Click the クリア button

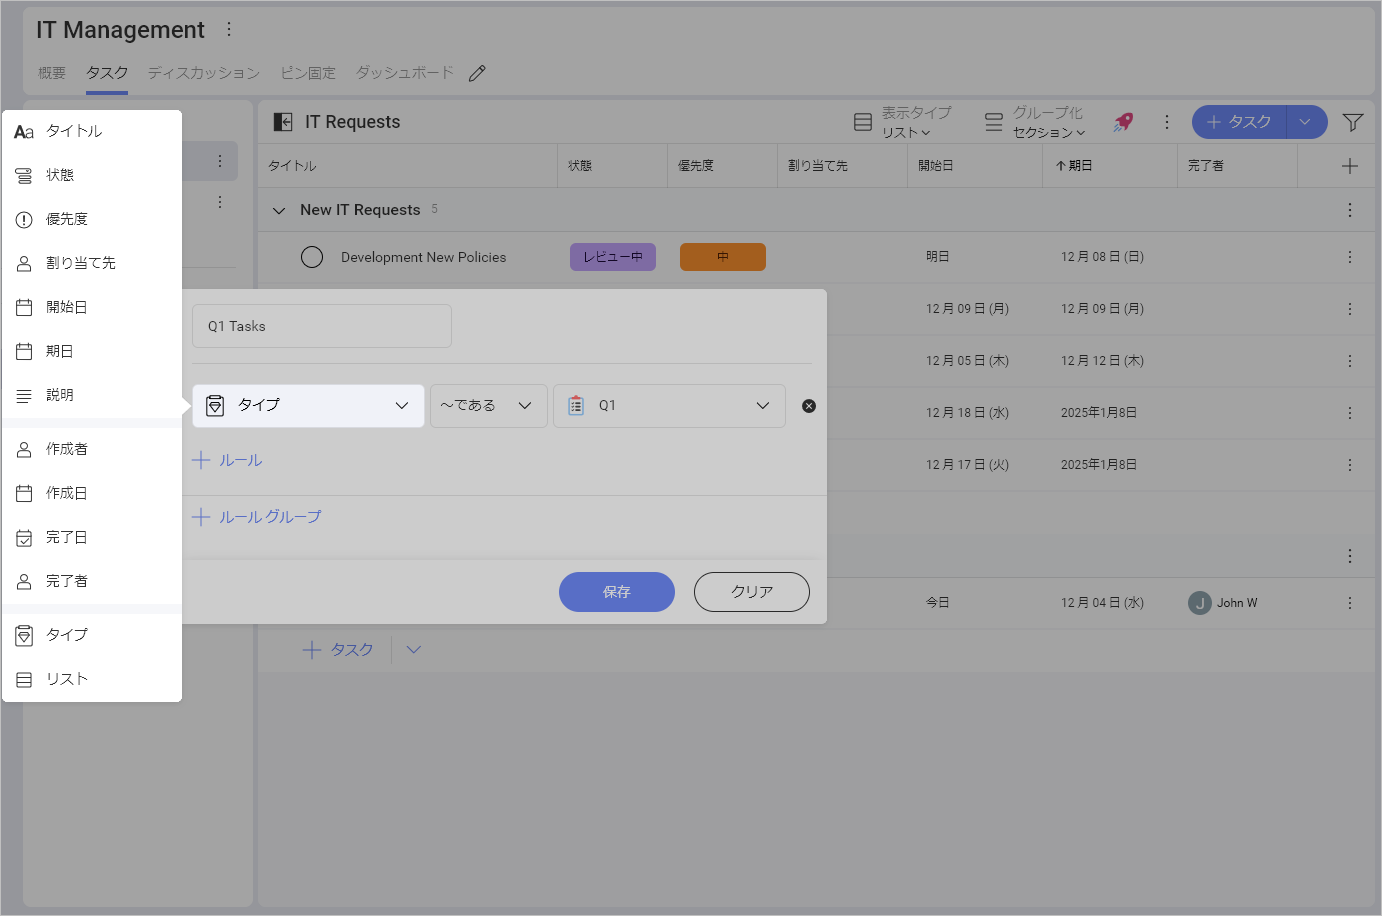[x=752, y=592]
